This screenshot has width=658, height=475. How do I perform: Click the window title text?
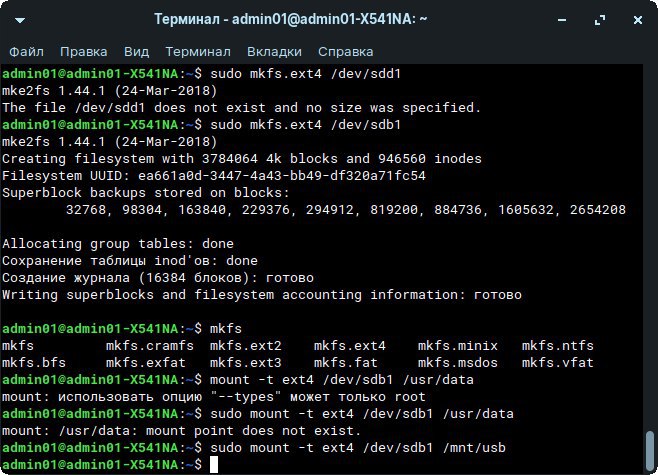[292, 19]
